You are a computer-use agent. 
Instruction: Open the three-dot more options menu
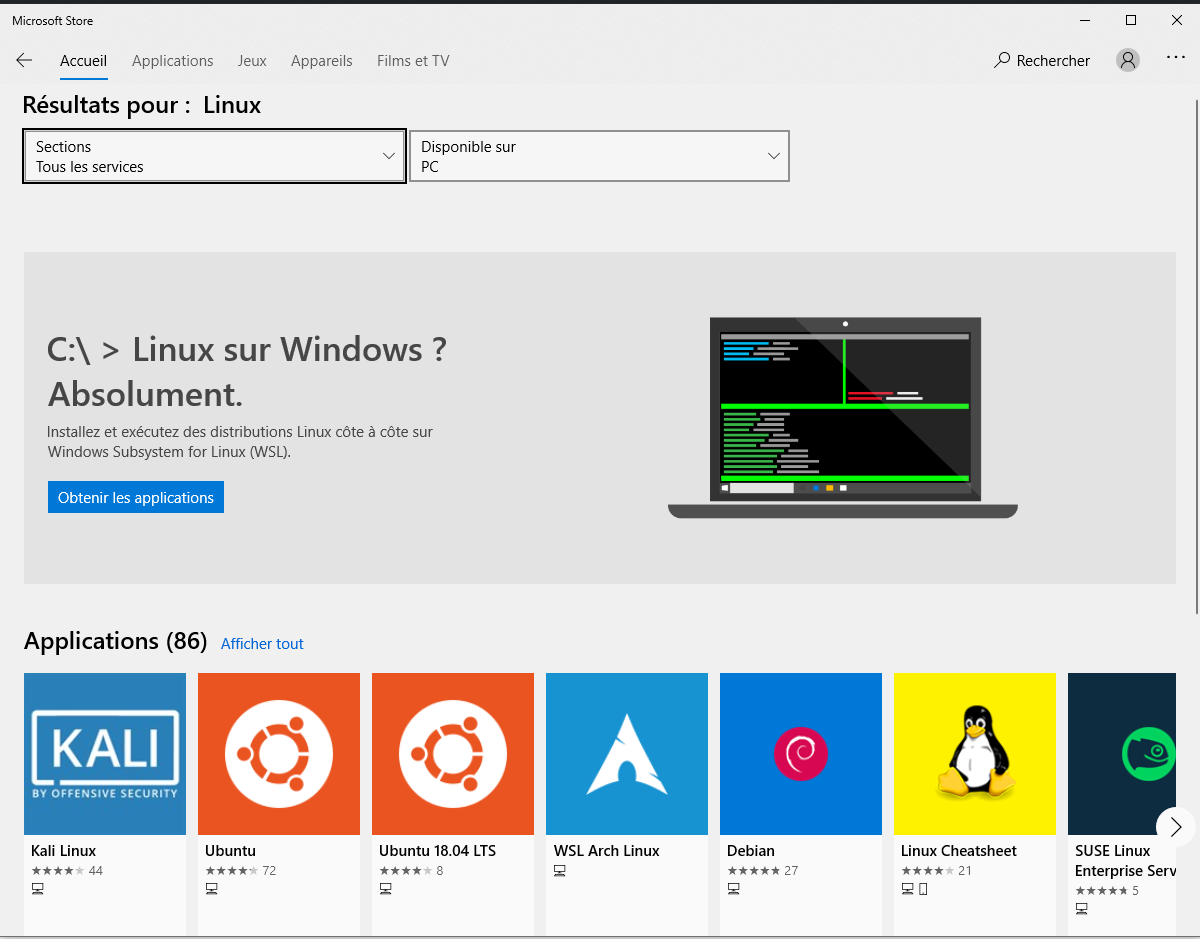click(1176, 58)
